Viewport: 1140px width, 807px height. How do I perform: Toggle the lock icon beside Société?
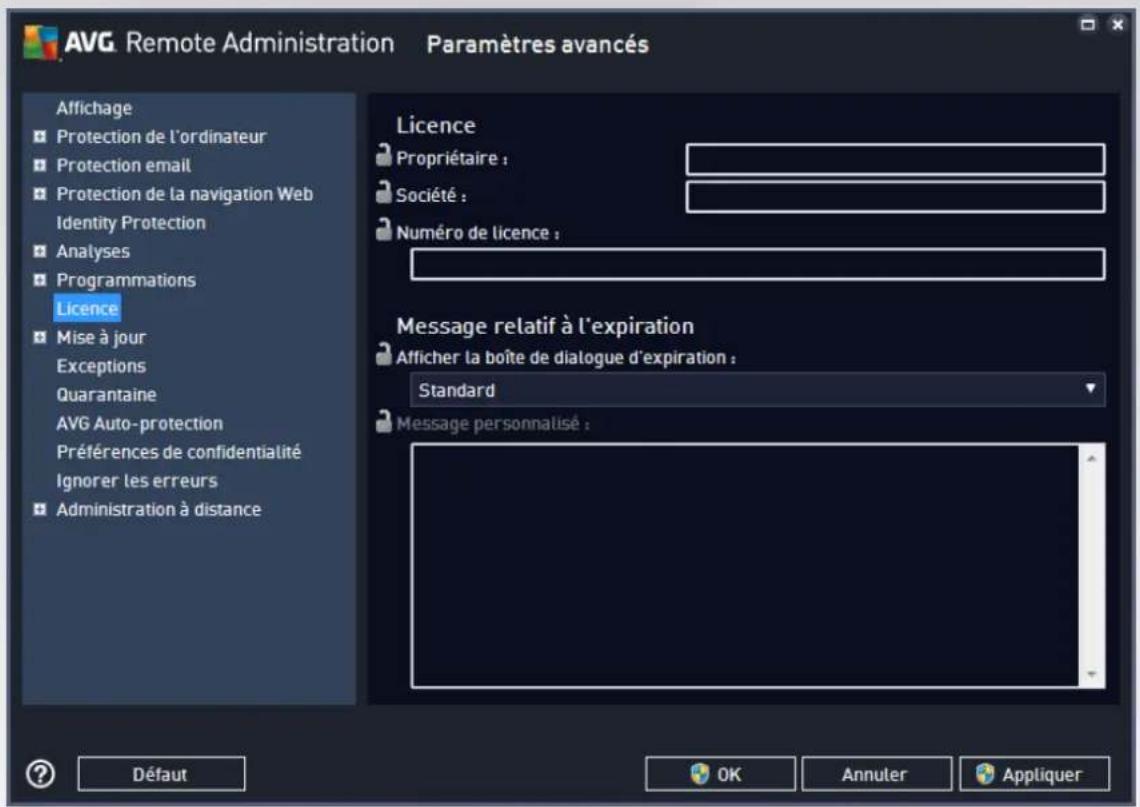point(383,192)
